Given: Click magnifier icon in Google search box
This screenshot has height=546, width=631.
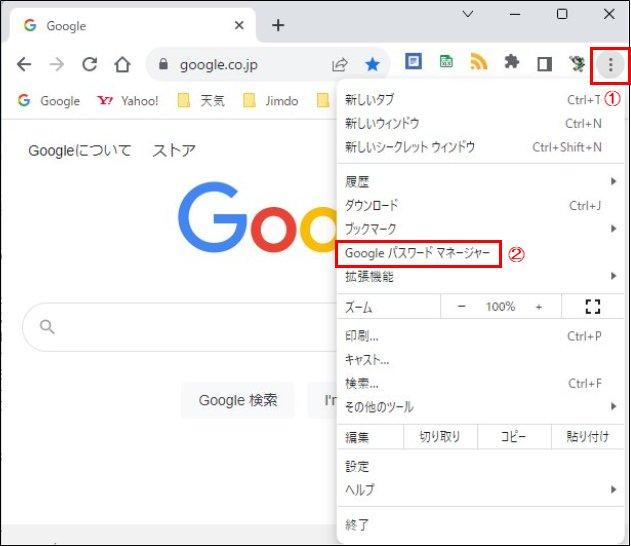Looking at the screenshot, I should (47, 327).
